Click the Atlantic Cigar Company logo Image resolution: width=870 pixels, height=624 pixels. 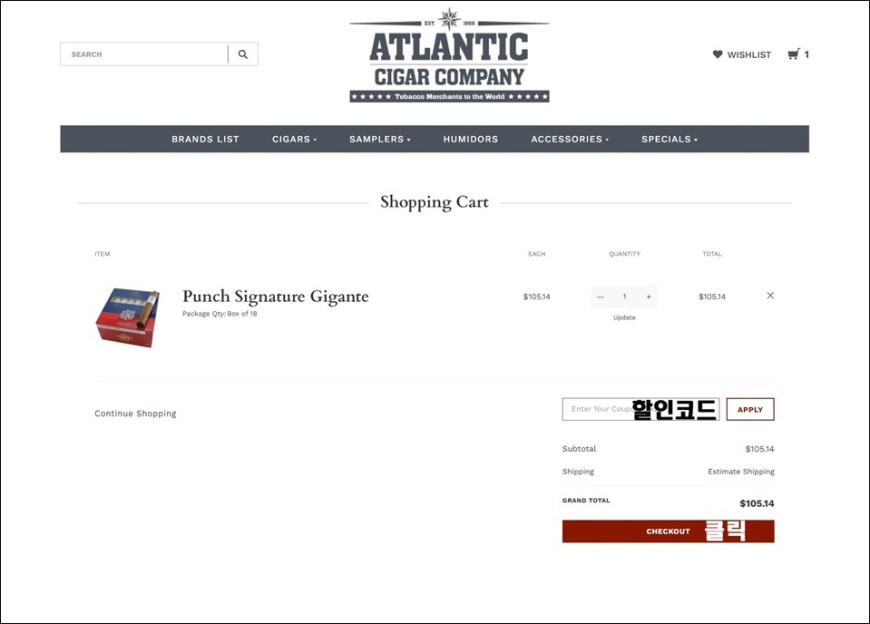point(449,55)
